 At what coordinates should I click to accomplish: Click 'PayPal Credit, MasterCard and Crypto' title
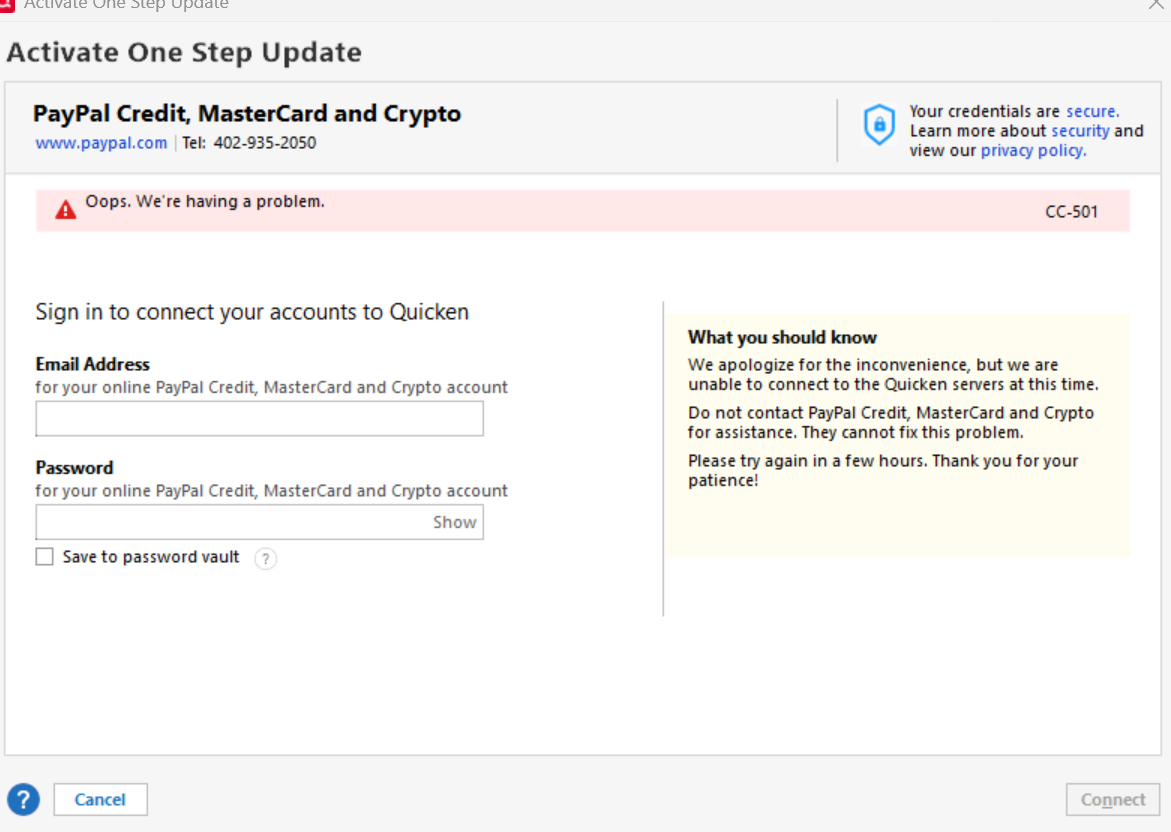247,114
